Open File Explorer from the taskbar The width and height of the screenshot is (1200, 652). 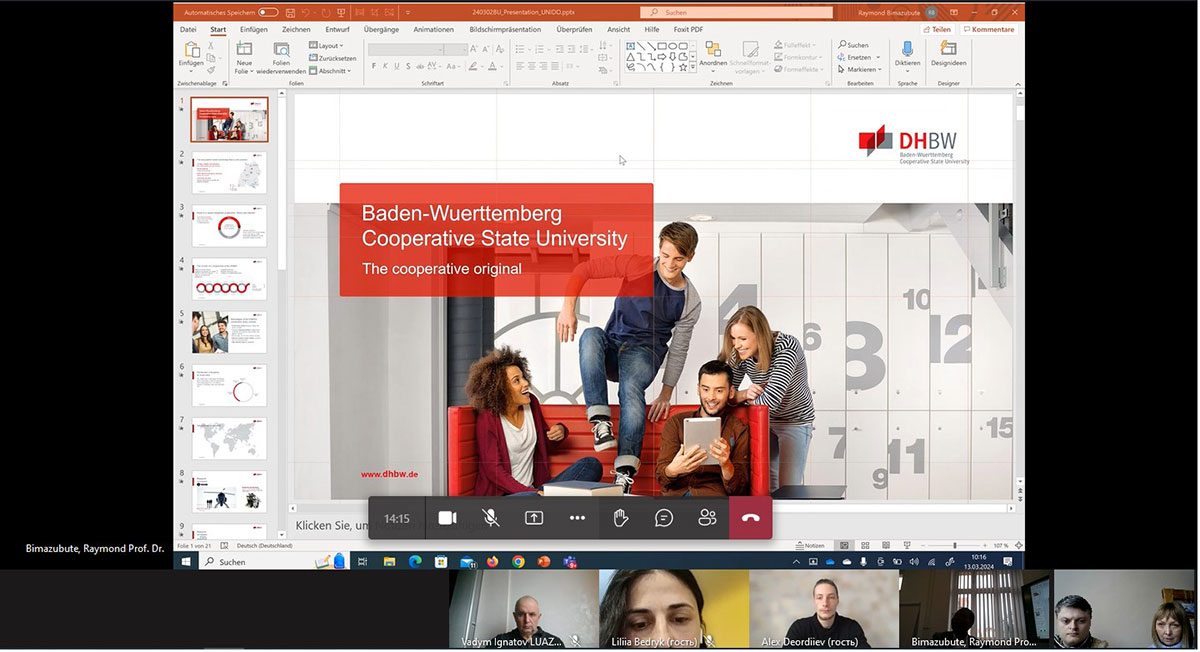pyautogui.click(x=389, y=562)
